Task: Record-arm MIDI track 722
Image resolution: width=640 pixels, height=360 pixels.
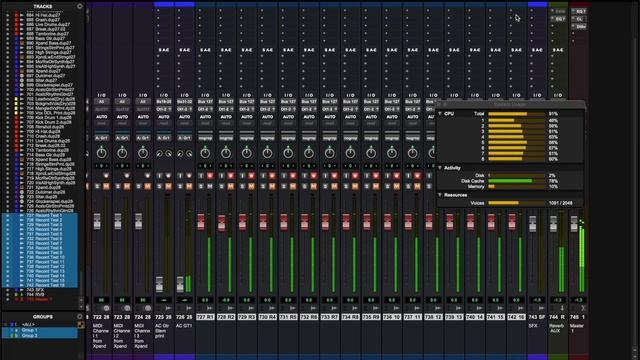Action: click(x=106, y=176)
